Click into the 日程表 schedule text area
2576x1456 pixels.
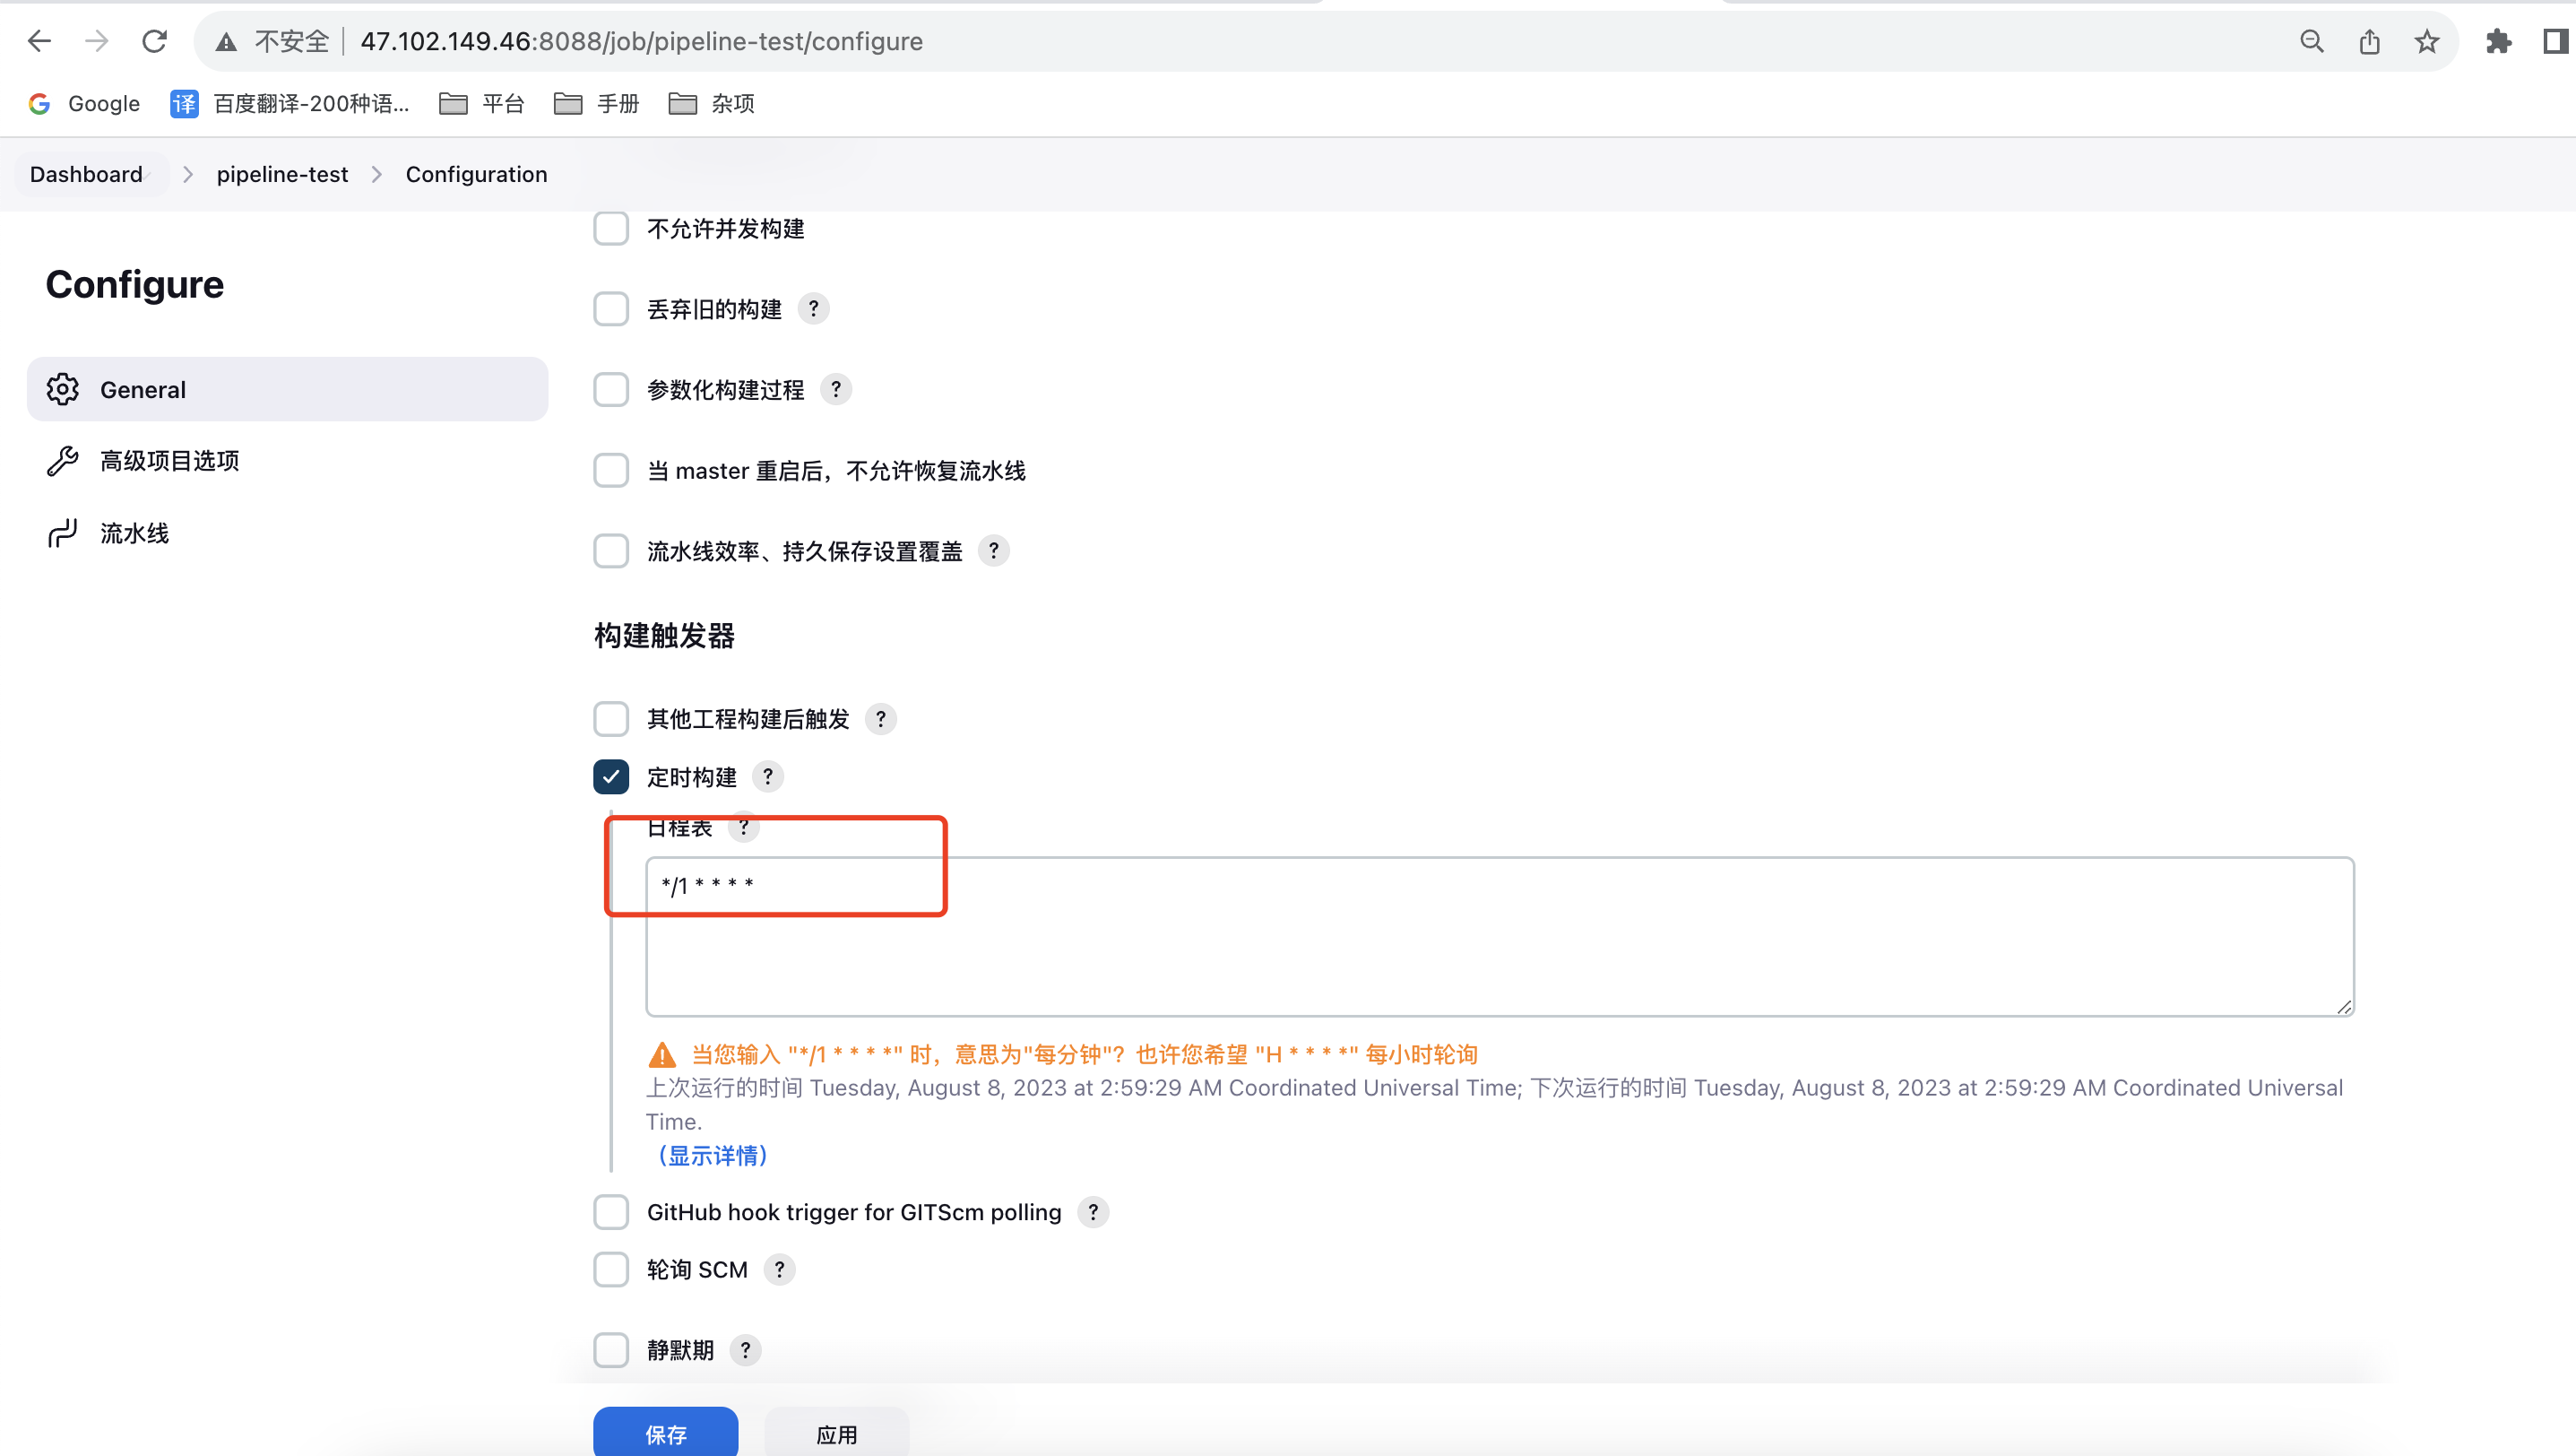[x=1500, y=937]
